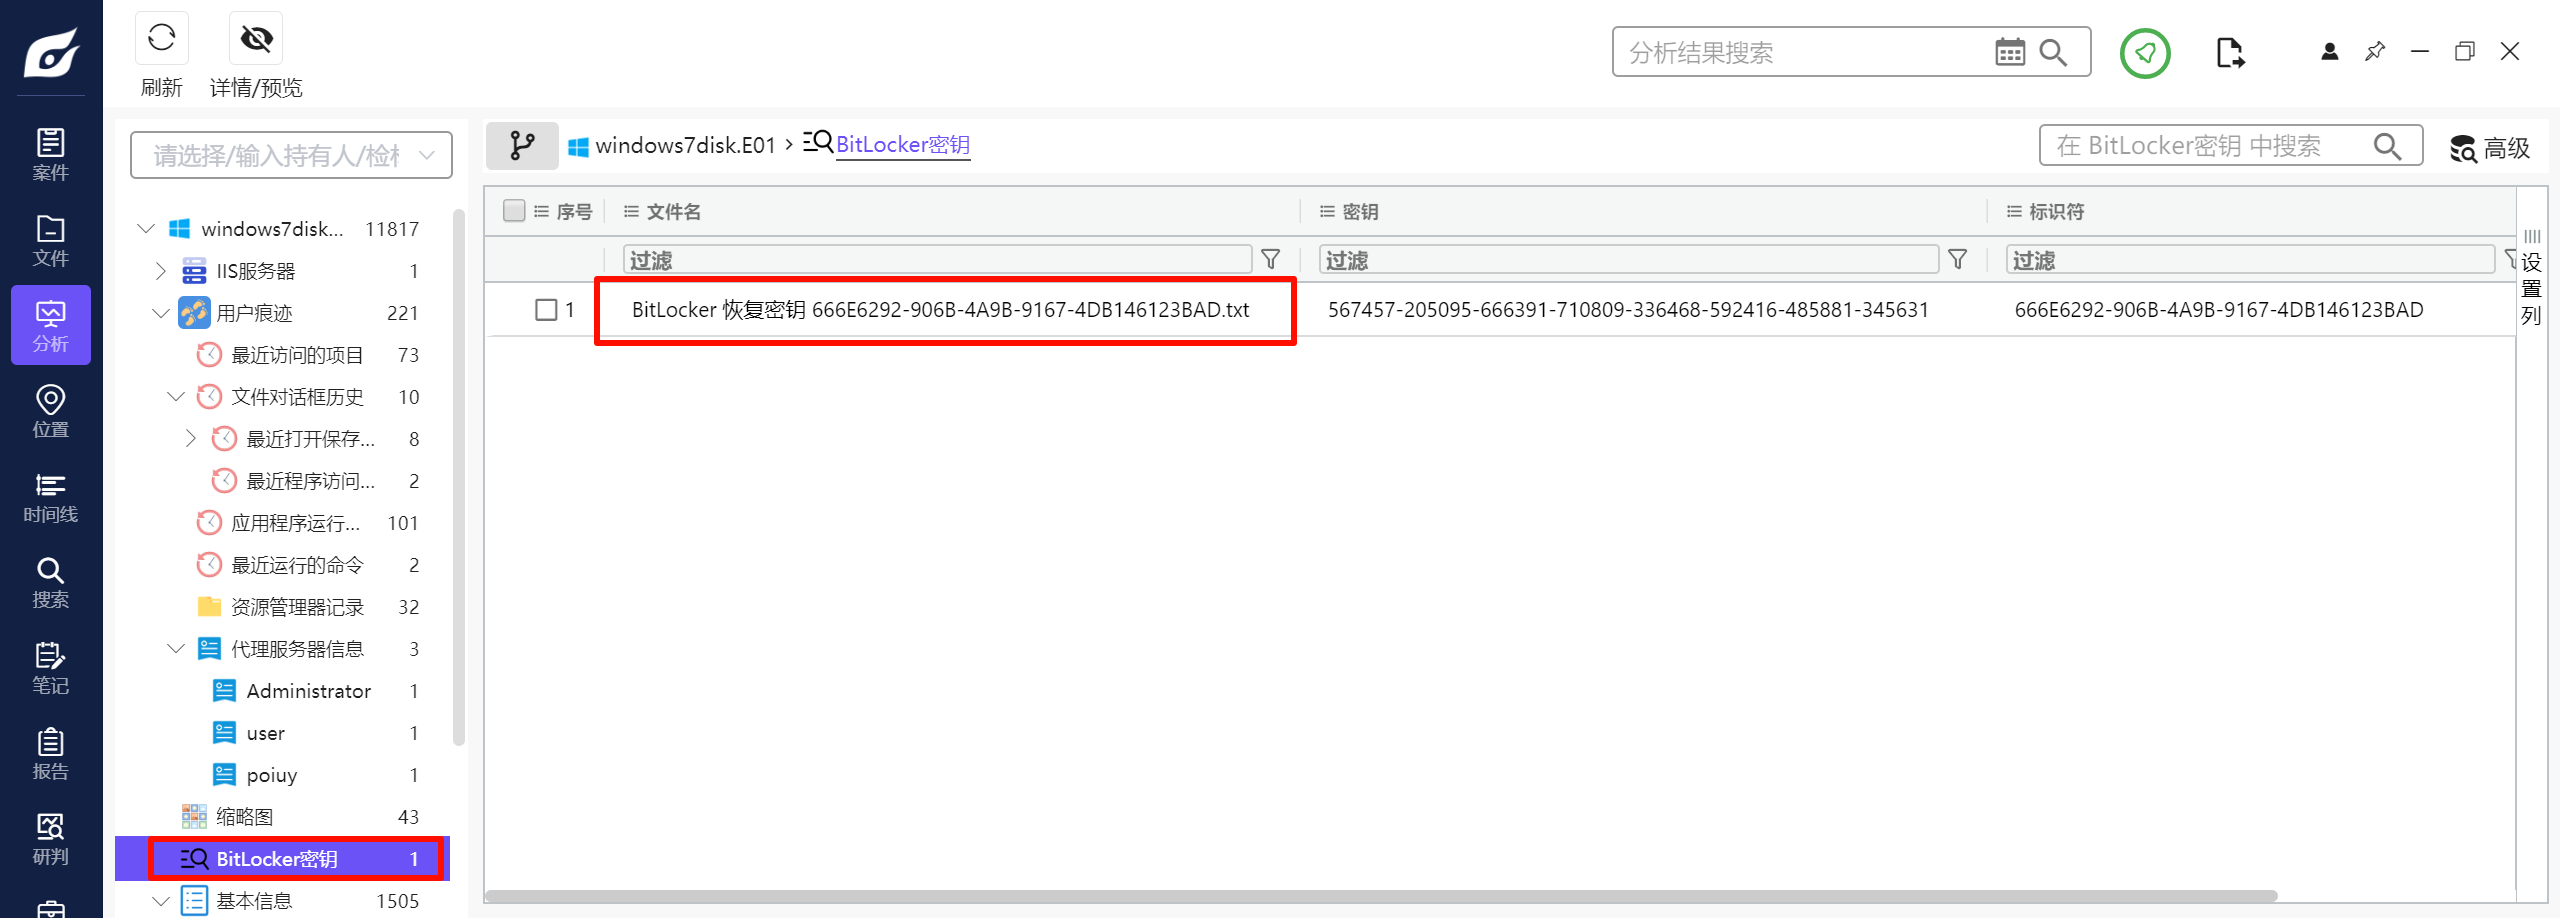The width and height of the screenshot is (2560, 918).
Task: Click the magnifier in 分析结果搜索 box
Action: (x=2053, y=52)
